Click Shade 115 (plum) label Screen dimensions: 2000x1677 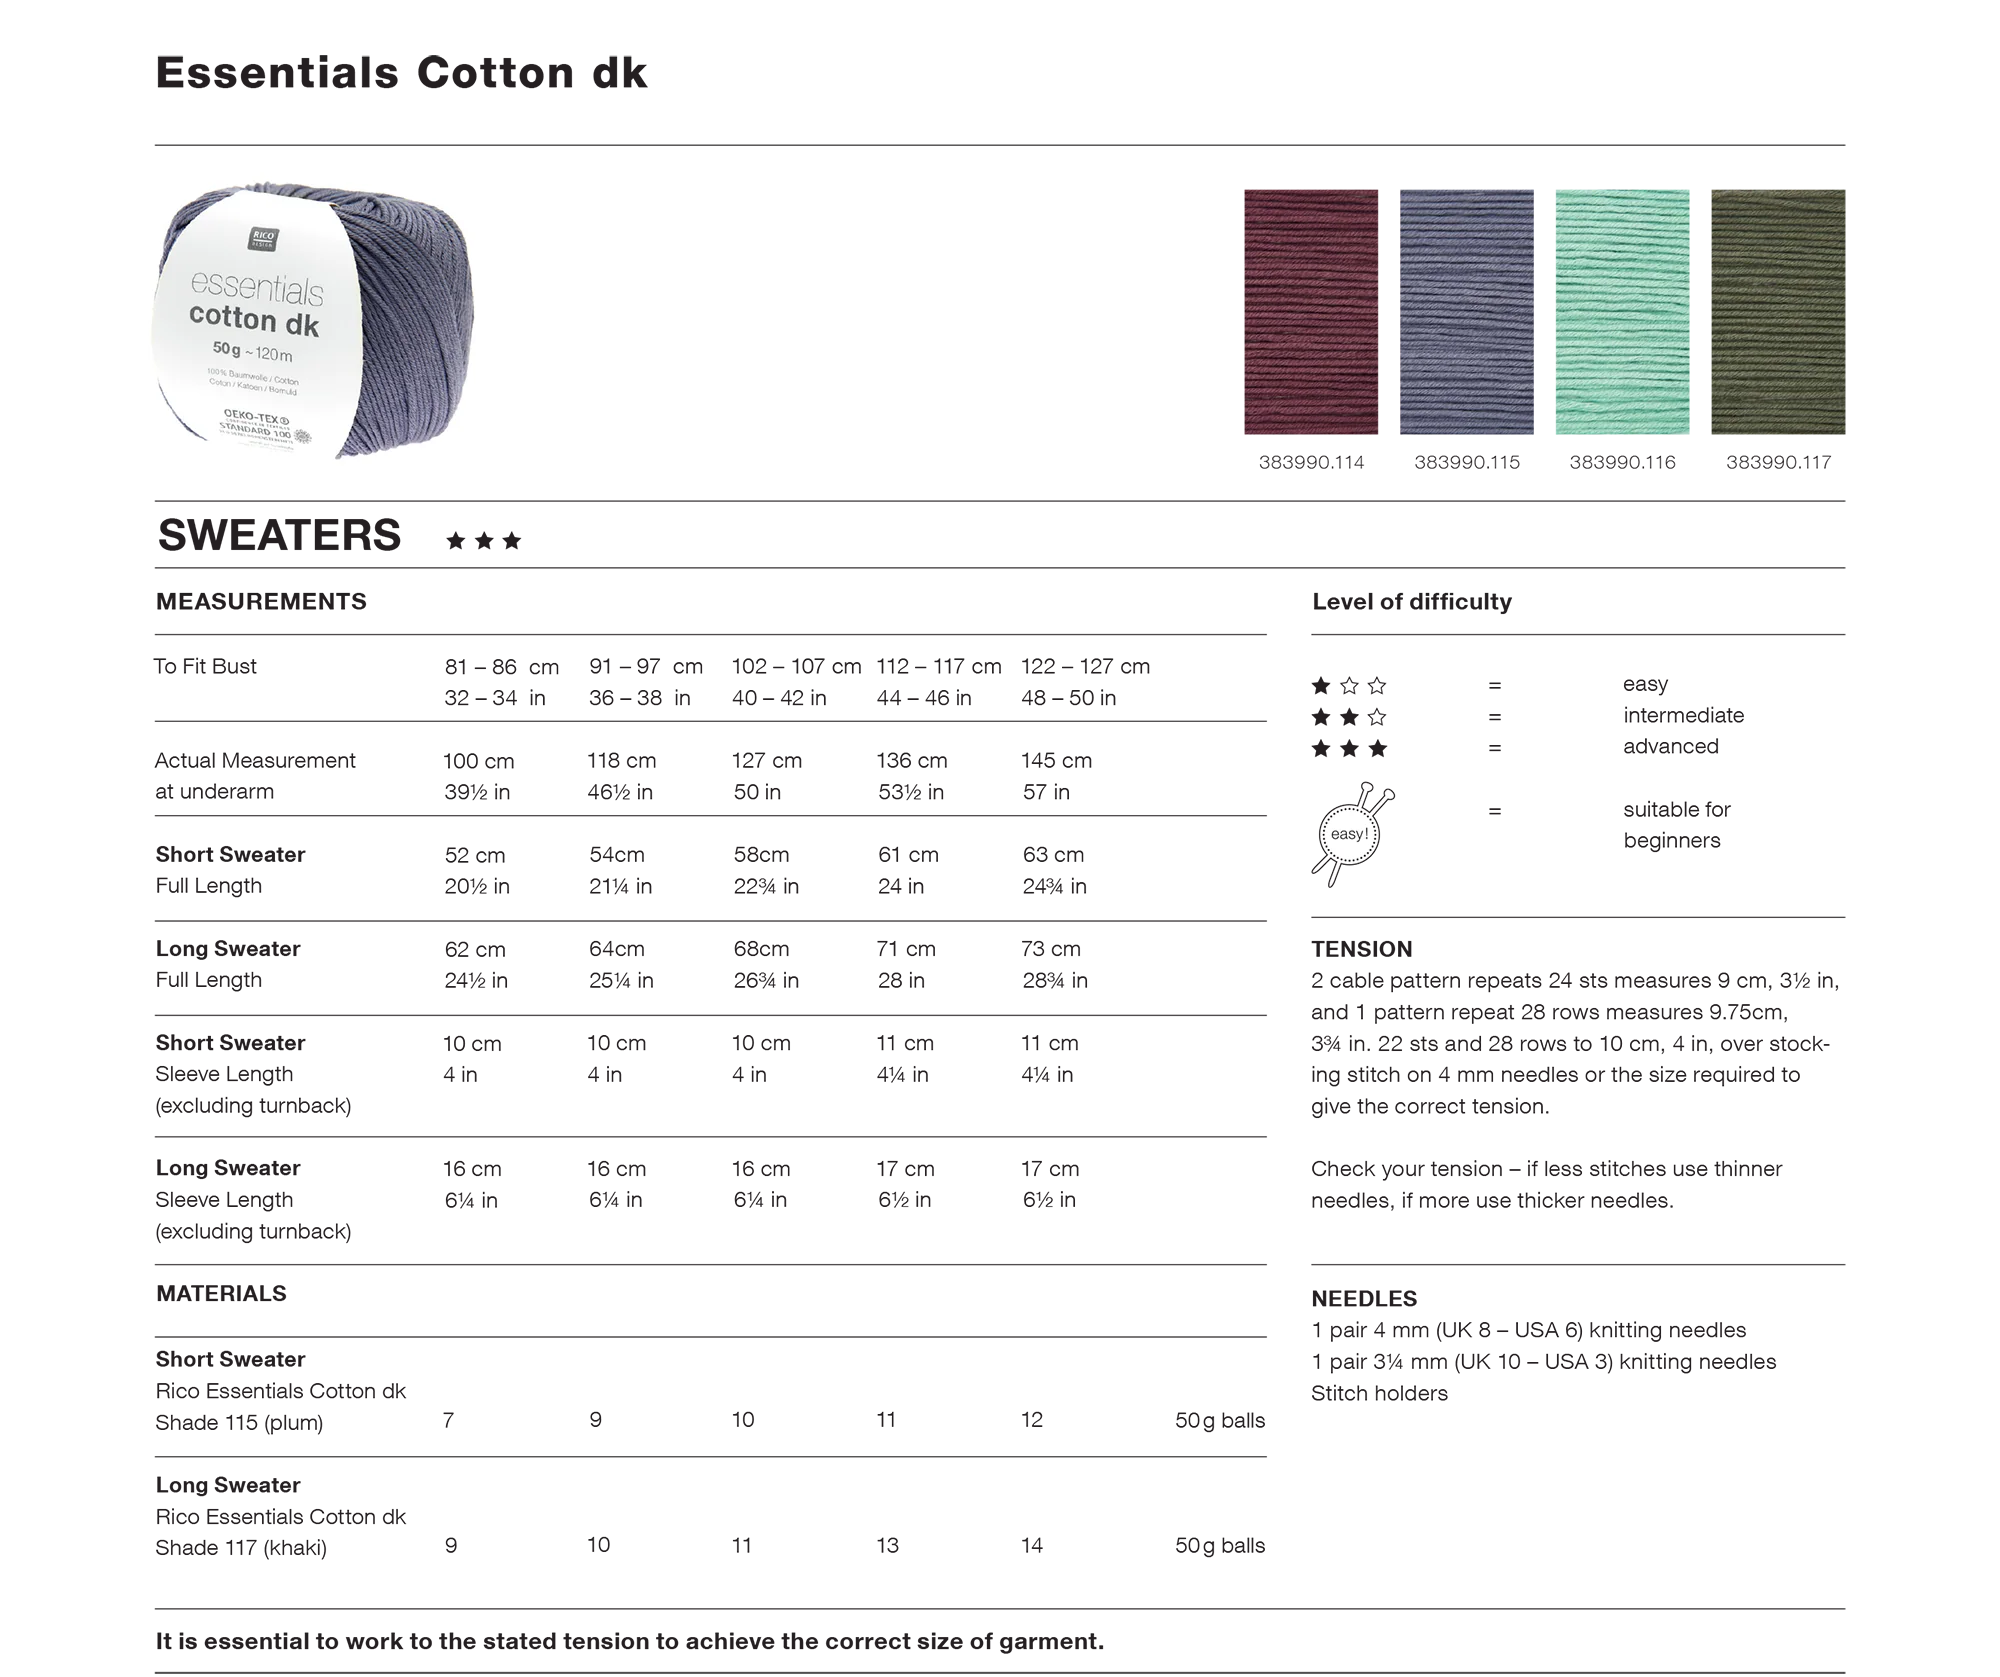pos(239,1422)
